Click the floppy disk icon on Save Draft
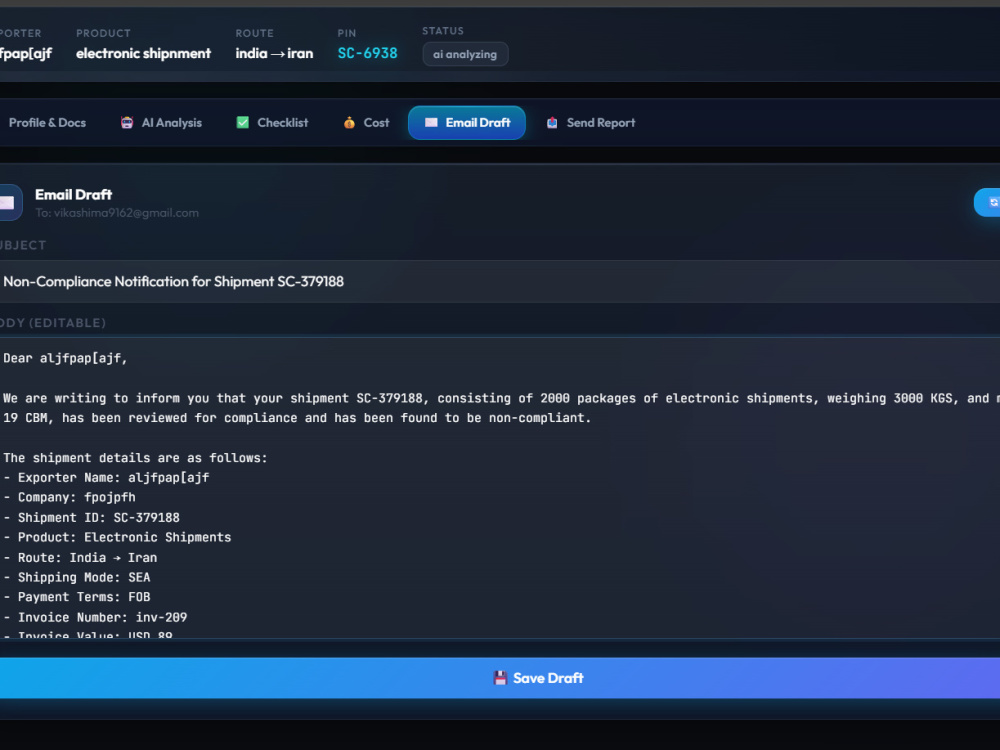Image resolution: width=1000 pixels, height=750 pixels. [x=500, y=678]
